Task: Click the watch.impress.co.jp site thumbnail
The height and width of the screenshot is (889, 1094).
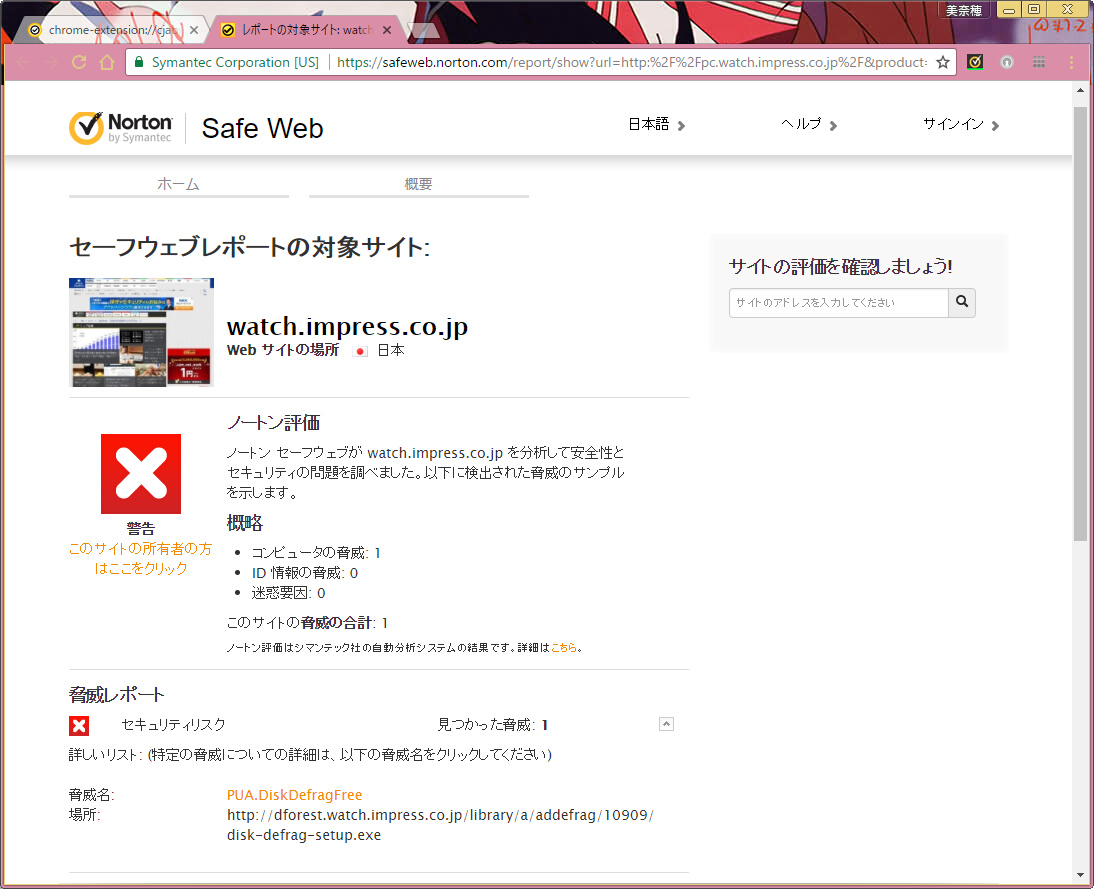Action: (141, 332)
